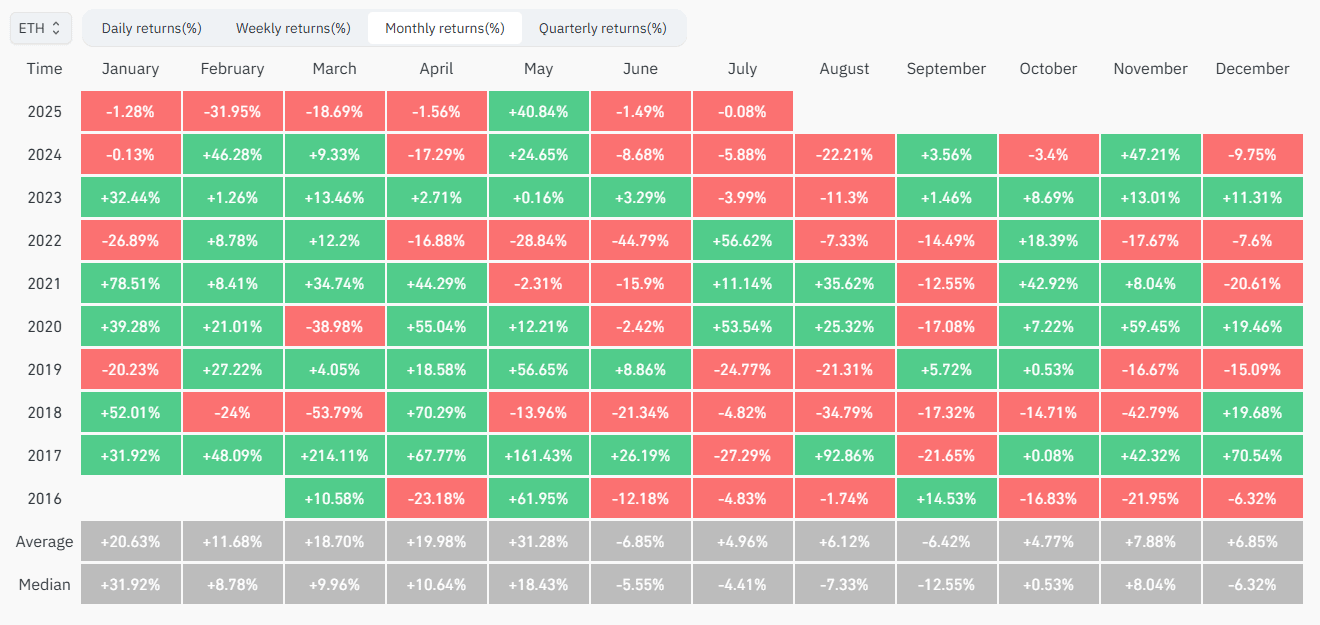
Task: Click the January column header
Action: coord(130,69)
